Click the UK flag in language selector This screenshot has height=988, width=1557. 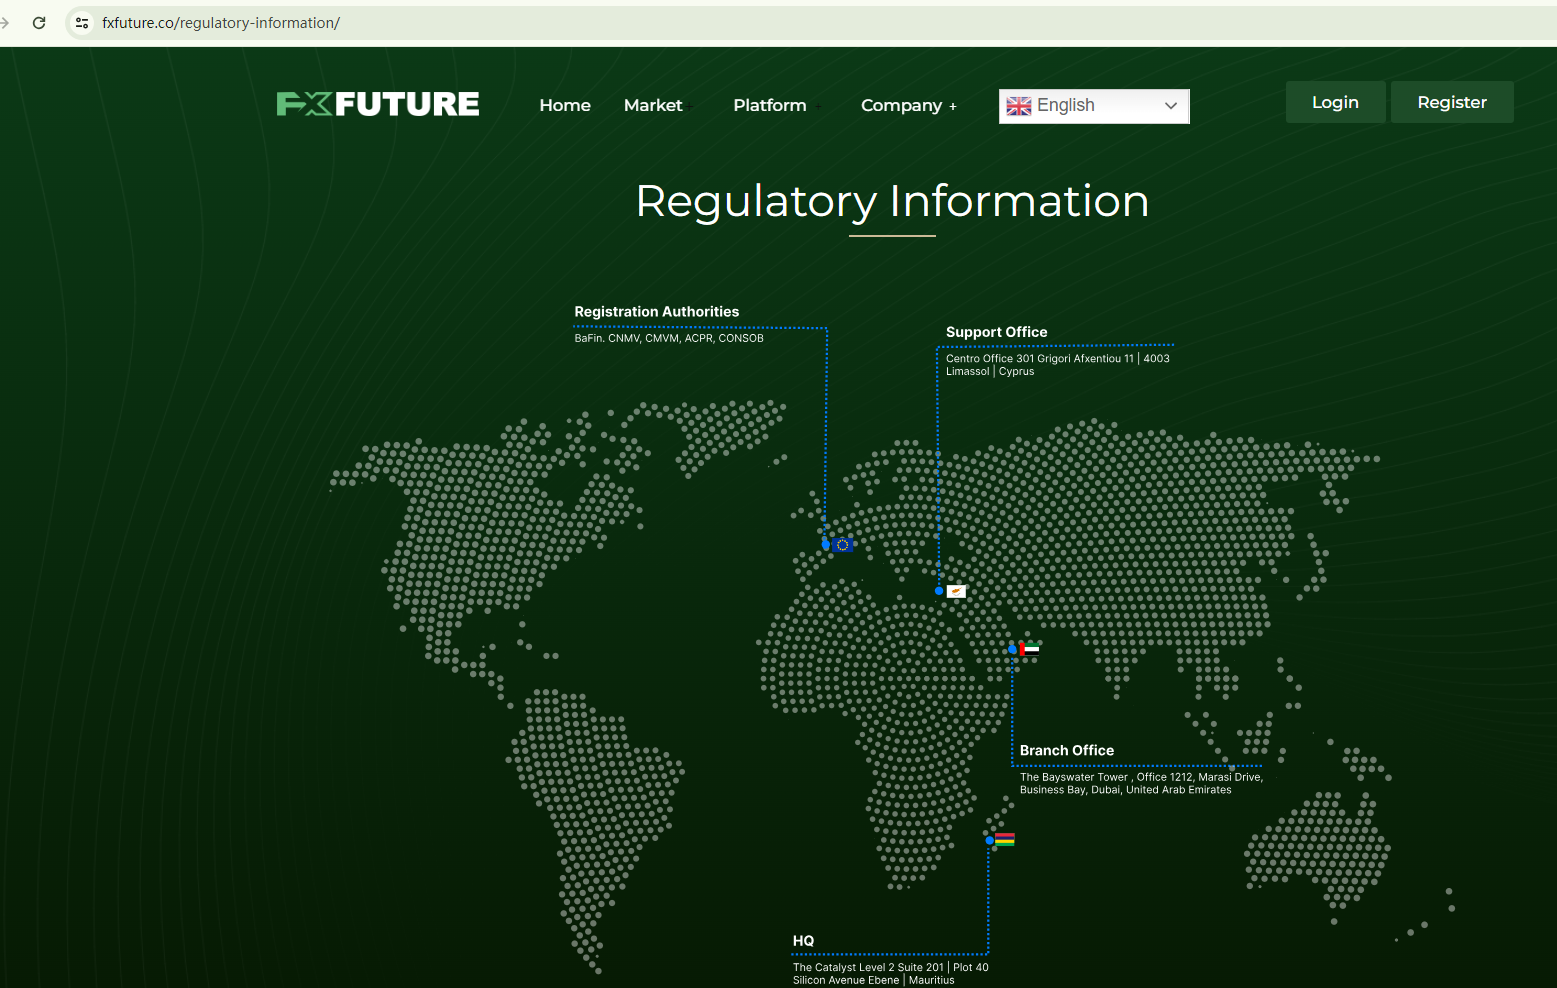[1019, 106]
